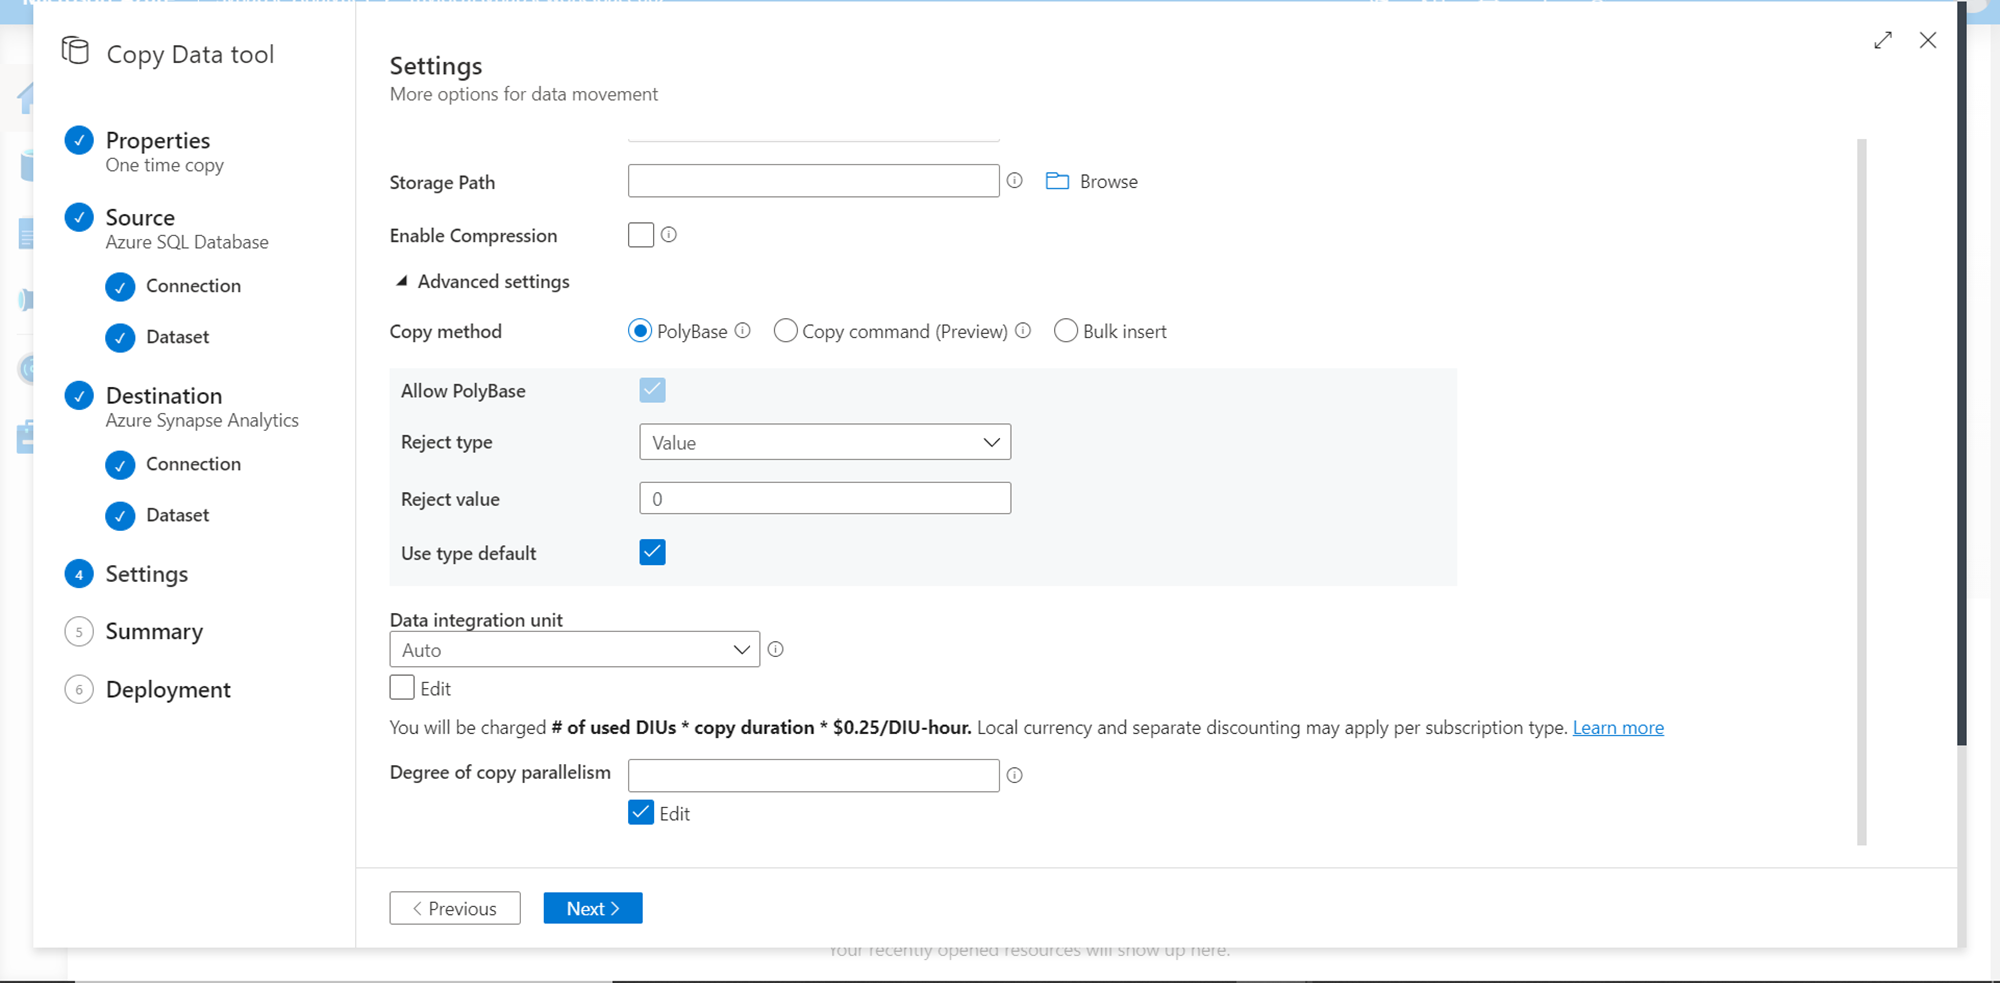Go to the Properties step
This screenshot has width=2000, height=983.
158,141
